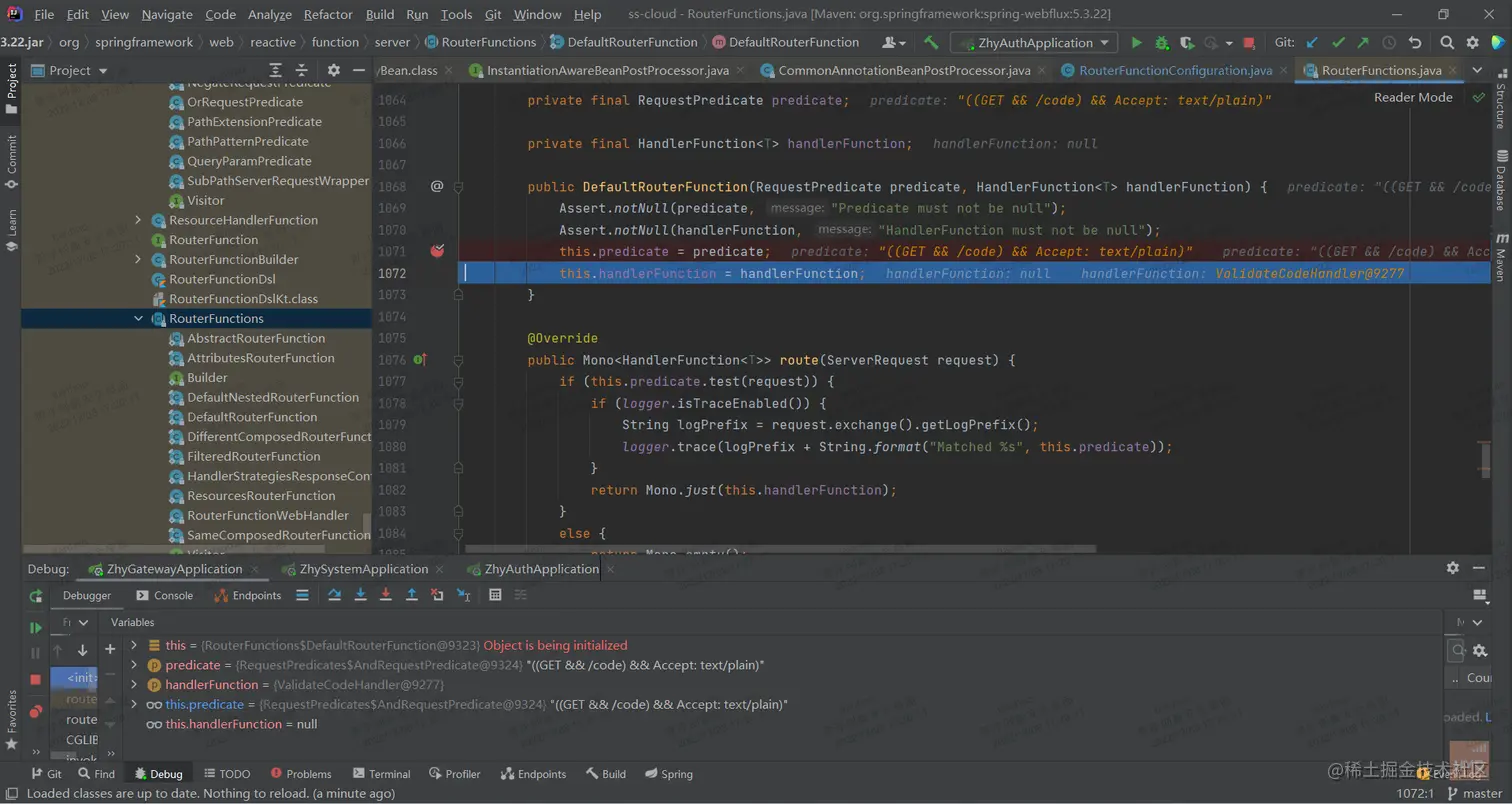Open Evaluate Expression calculator icon
This screenshot has width=1512, height=804.
pyautogui.click(x=495, y=595)
